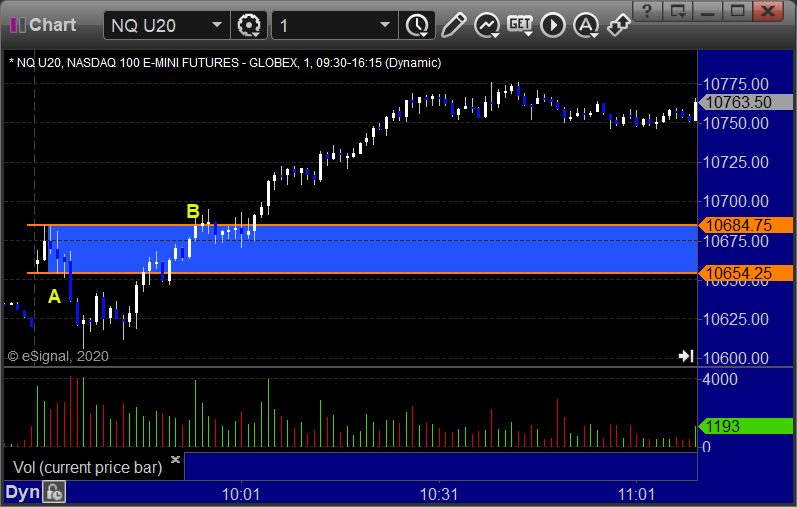Click the pop-out window button in title bar

point(678,11)
